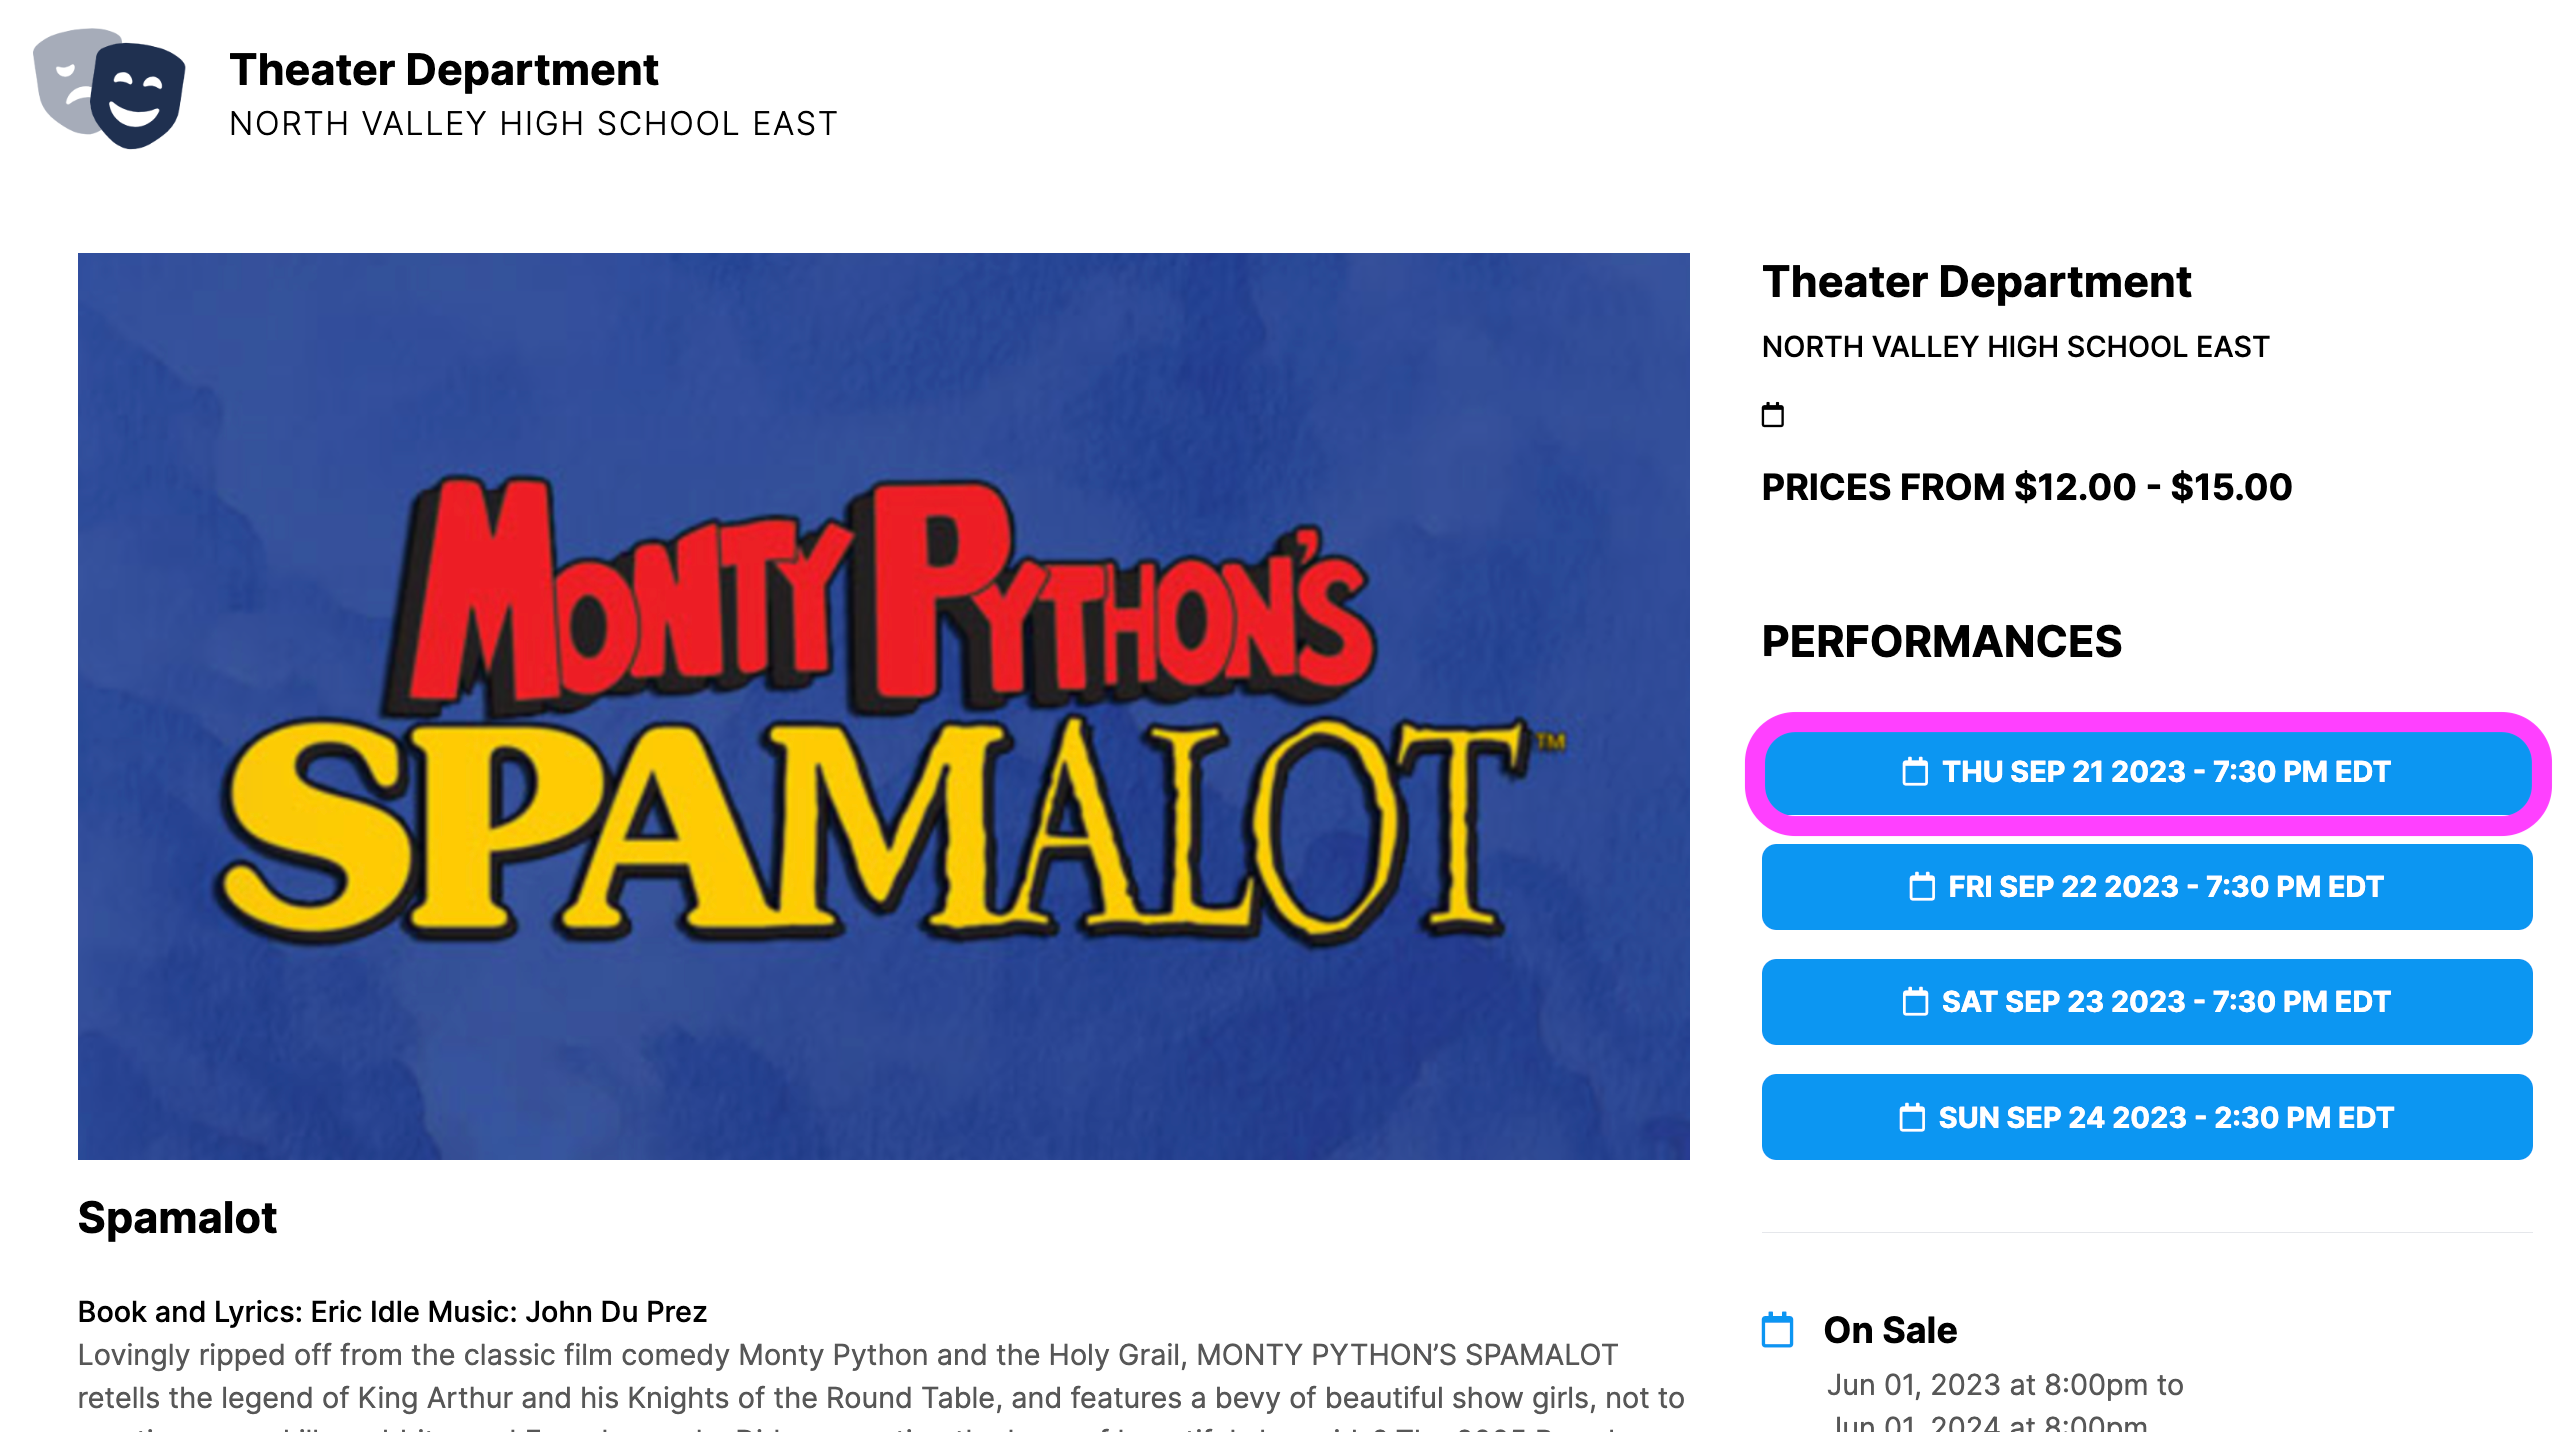Click the Performances section heading
2568x1432 pixels.
tap(1941, 642)
